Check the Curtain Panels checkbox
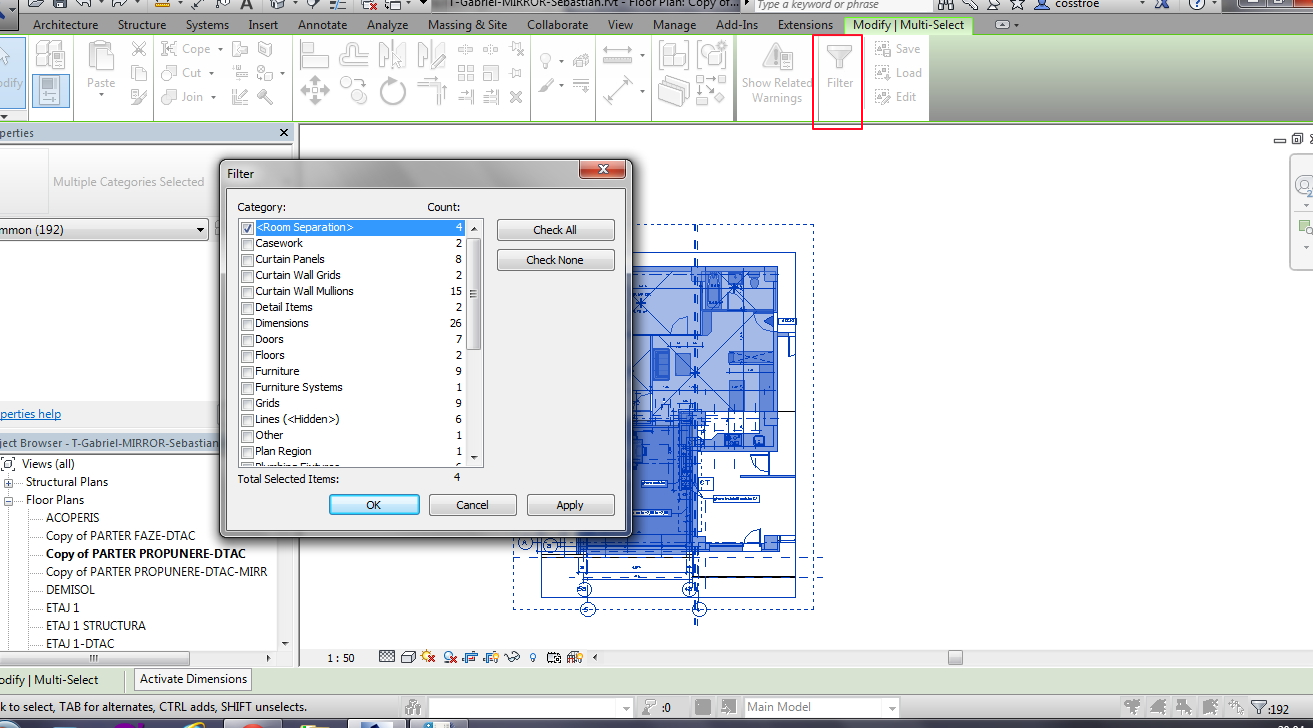The image size is (1313, 728). pos(247,260)
